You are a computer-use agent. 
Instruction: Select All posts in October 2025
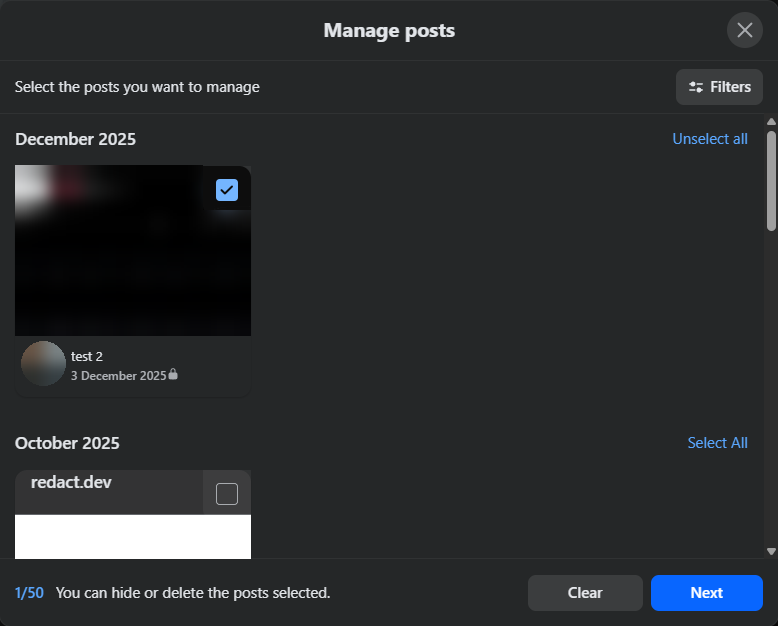pyautogui.click(x=717, y=443)
